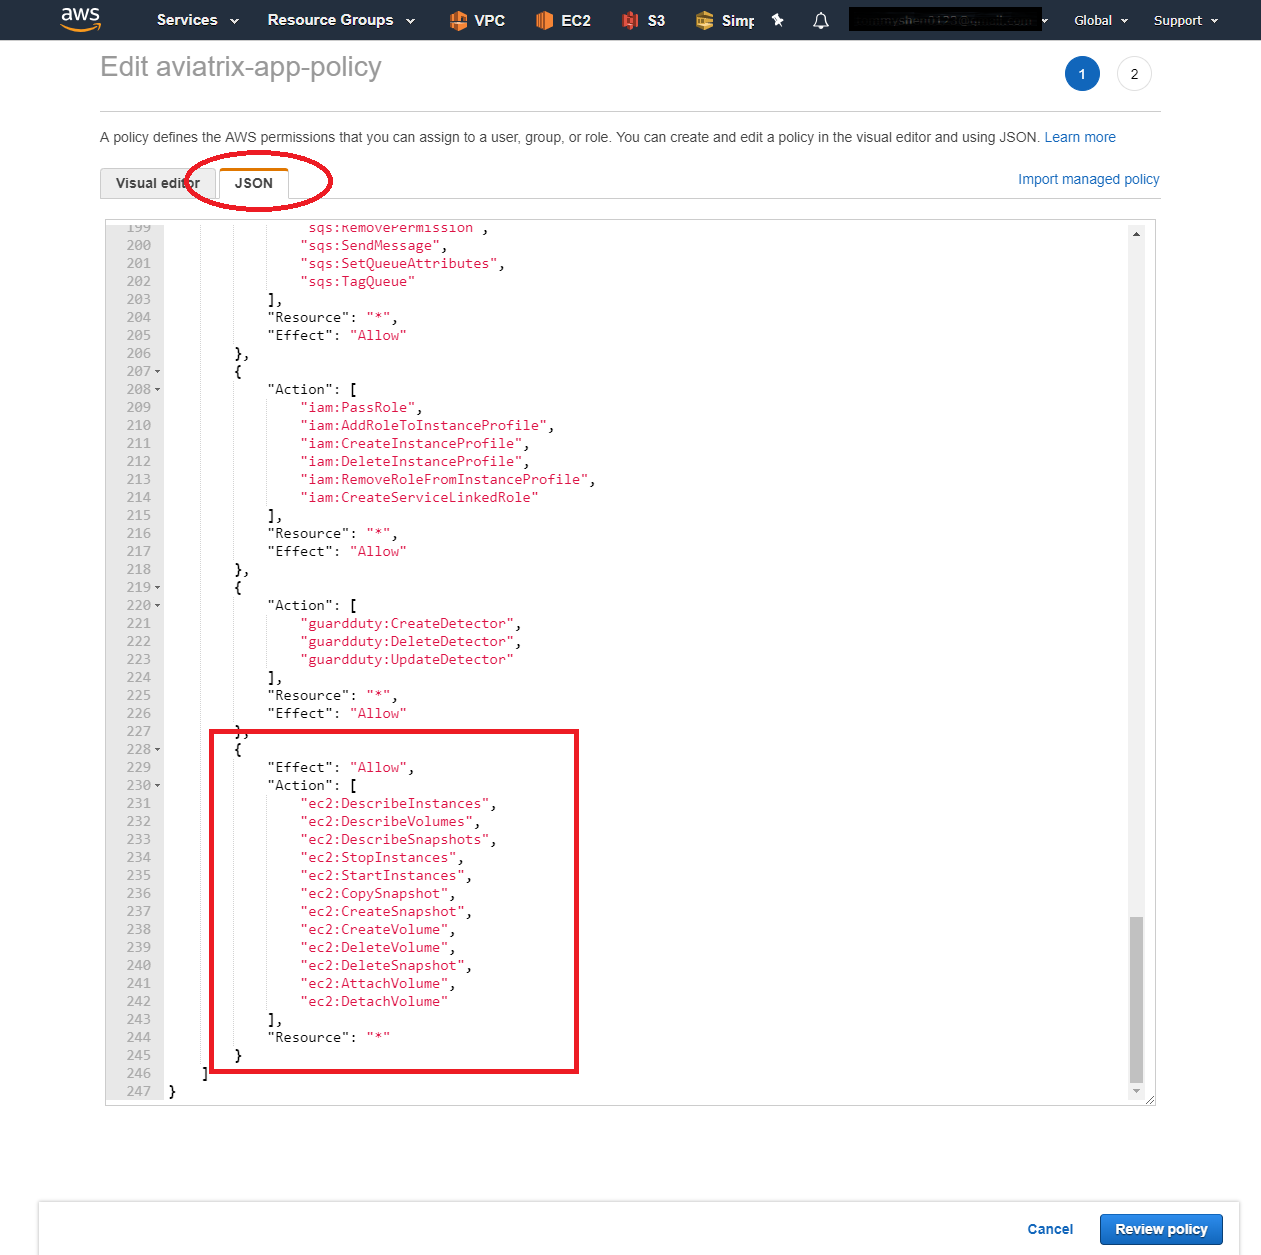Click the pushpin shortcut icon
The height and width of the screenshot is (1255, 1261).
(x=777, y=20)
